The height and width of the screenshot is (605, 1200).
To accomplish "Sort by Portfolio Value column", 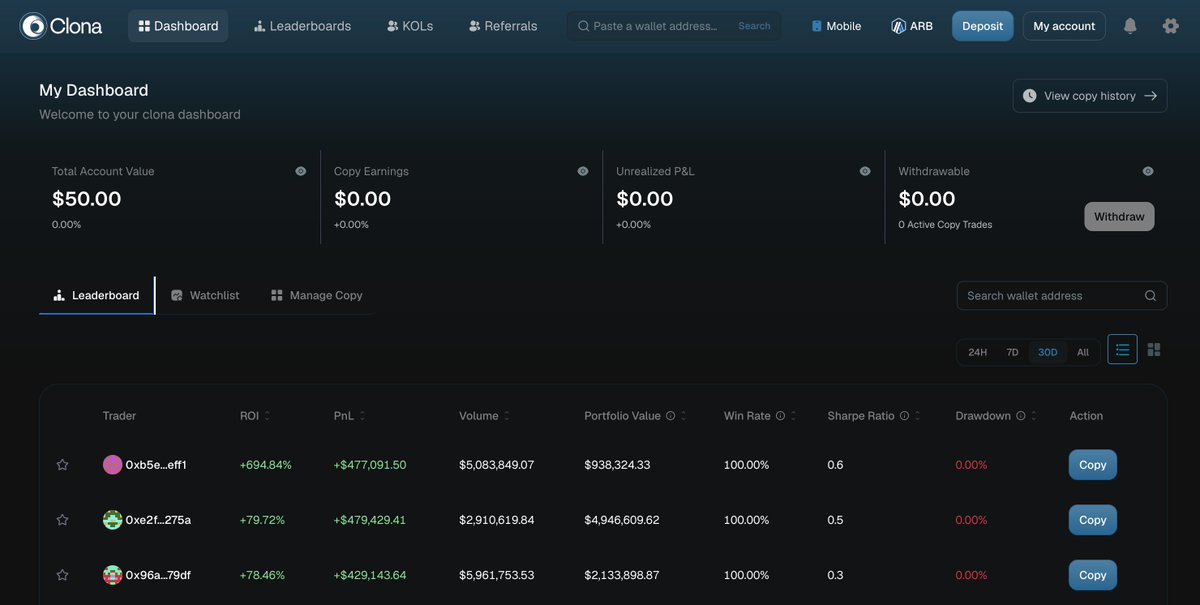I will point(685,416).
